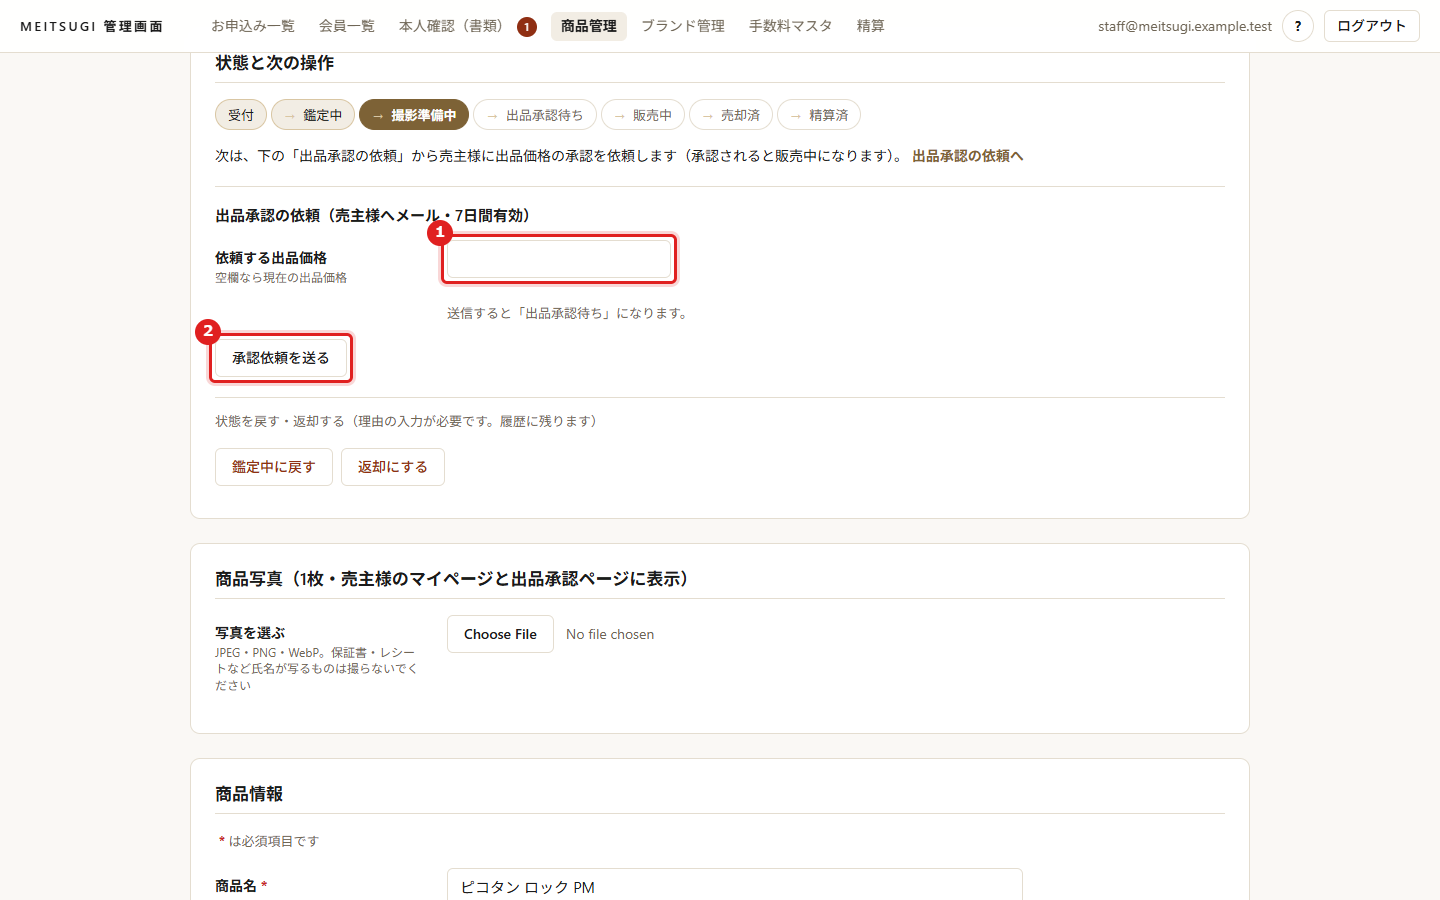The image size is (1440, 900).
Task: Click the ログアウト button
Action: 1372,26
